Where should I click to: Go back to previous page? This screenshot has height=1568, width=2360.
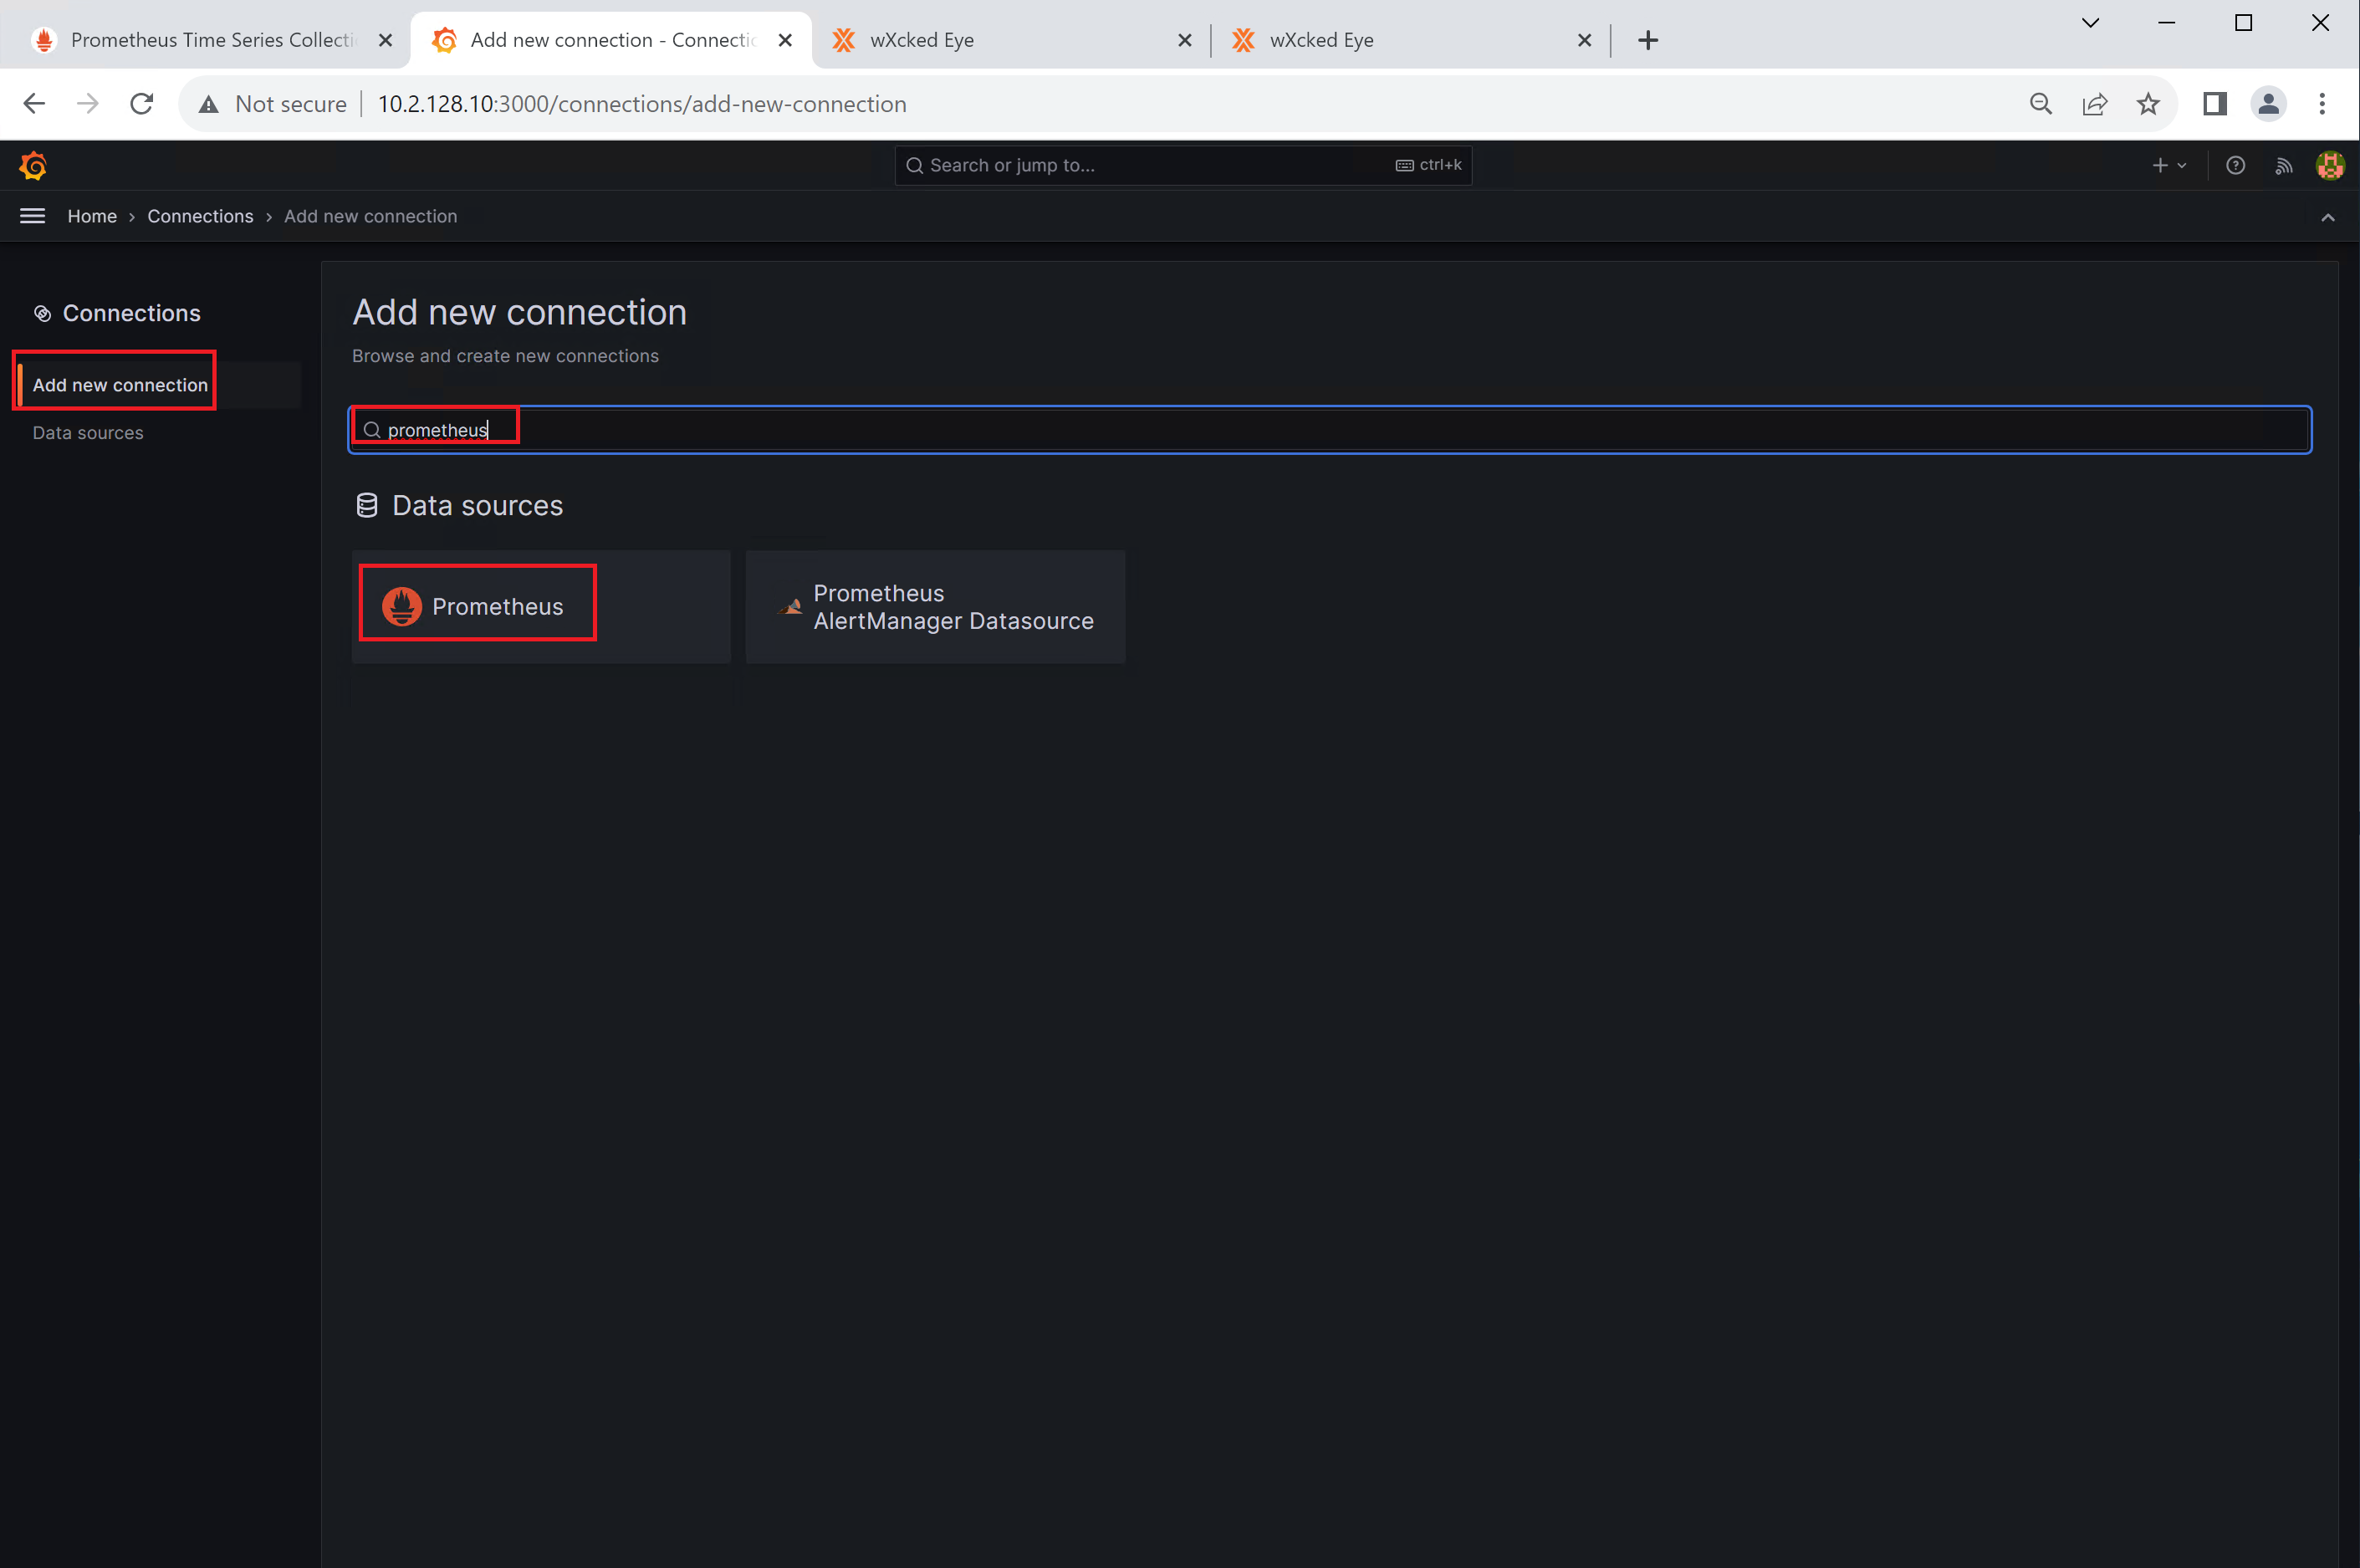tap(35, 104)
